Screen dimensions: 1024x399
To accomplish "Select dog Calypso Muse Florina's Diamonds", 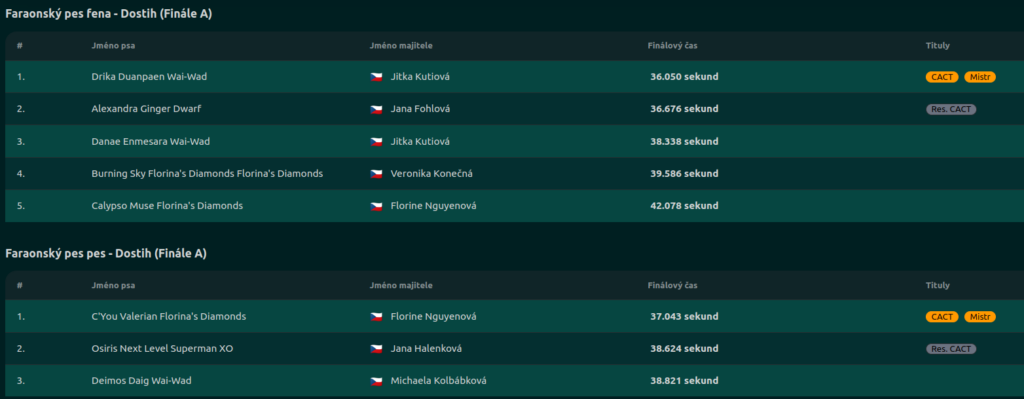I will pos(167,206).
